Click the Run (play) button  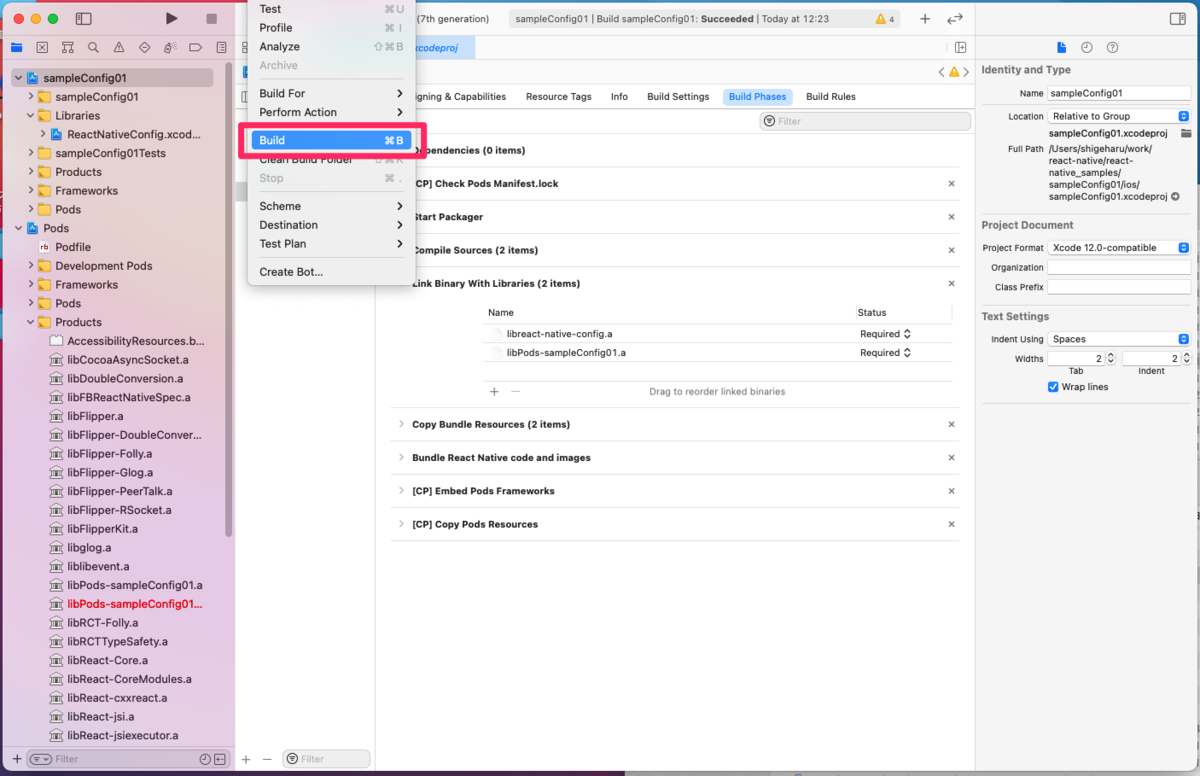pos(172,19)
